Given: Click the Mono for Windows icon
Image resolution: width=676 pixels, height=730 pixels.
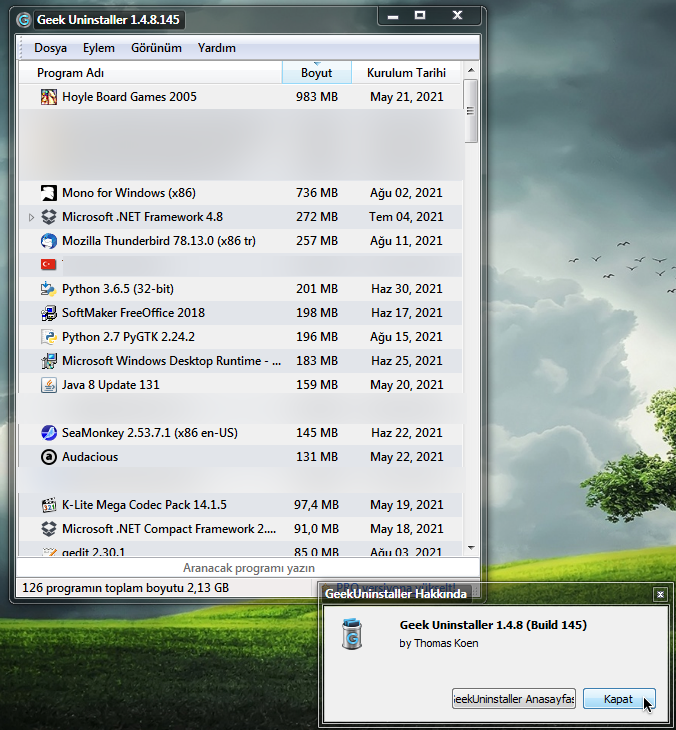Looking at the screenshot, I should coord(48,193).
